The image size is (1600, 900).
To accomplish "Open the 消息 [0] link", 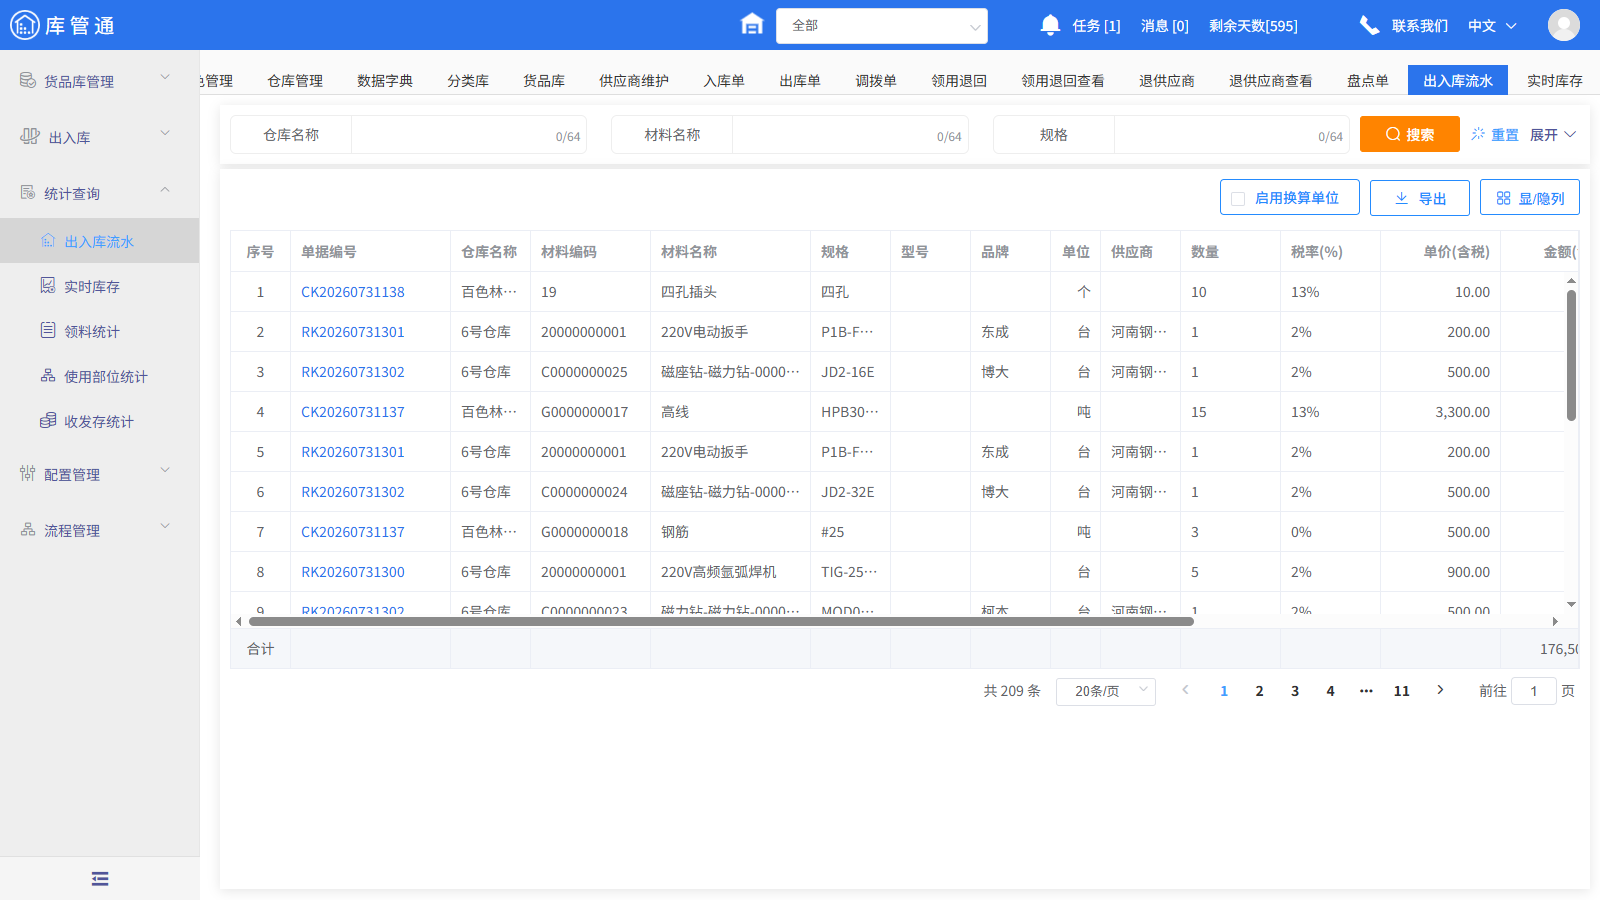I will click(1165, 26).
